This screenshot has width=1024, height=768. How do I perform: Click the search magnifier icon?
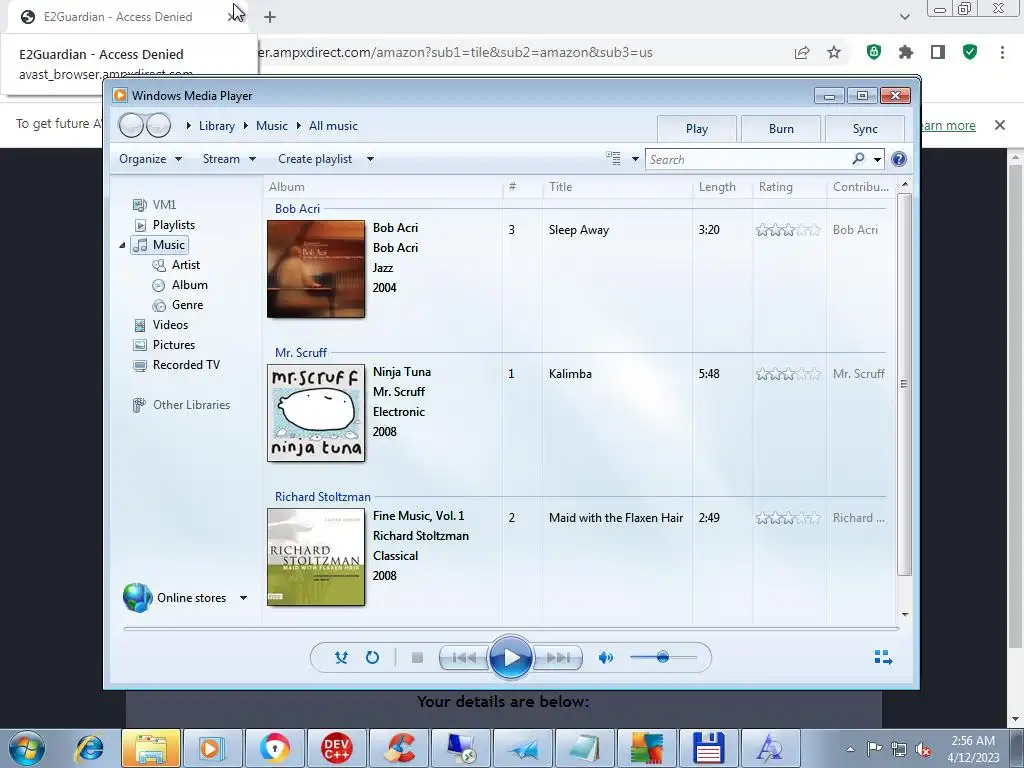pyautogui.click(x=858, y=159)
